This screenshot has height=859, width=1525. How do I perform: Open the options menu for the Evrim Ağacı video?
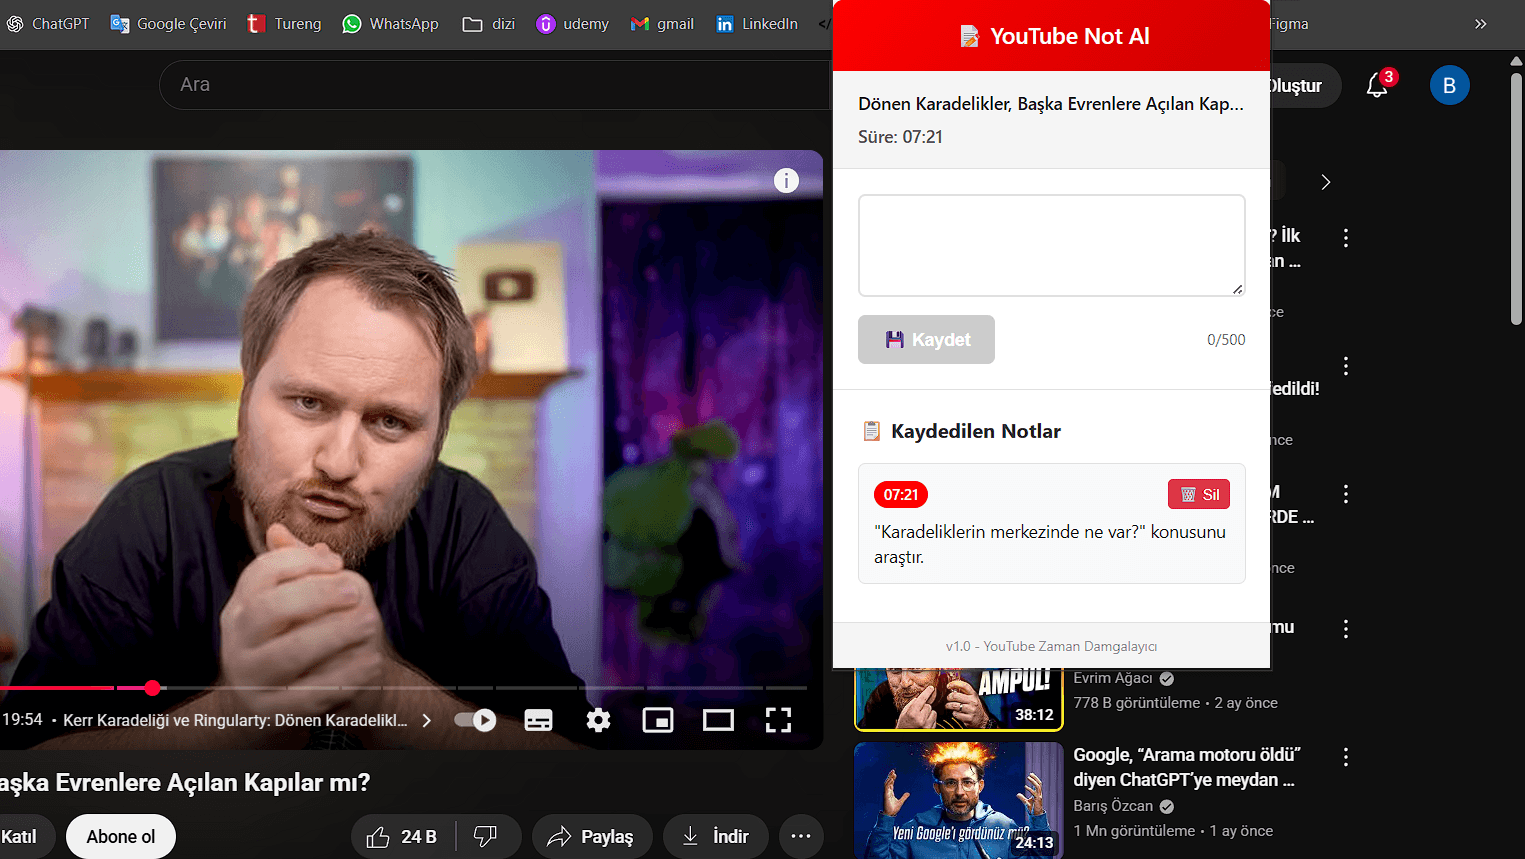coord(1346,629)
